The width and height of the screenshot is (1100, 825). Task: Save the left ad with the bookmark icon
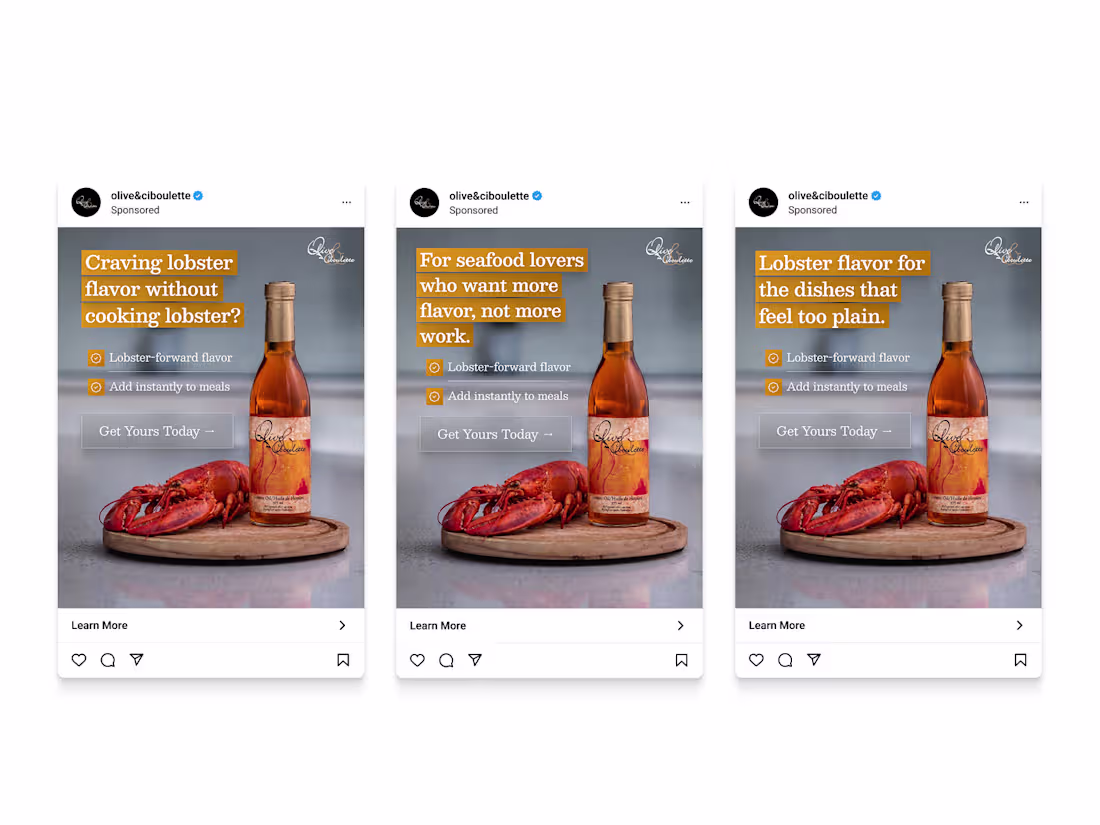click(x=343, y=660)
